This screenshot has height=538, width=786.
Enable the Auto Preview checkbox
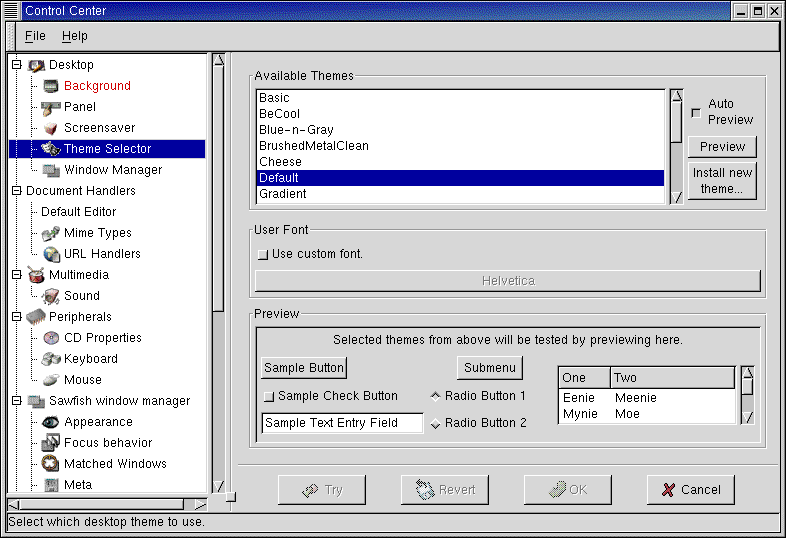[x=696, y=112]
